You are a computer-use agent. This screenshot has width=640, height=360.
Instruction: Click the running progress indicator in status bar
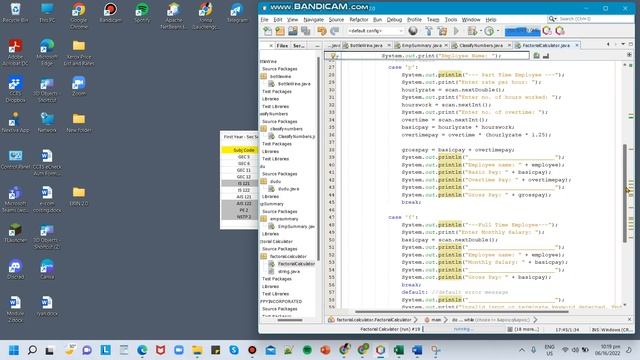pyautogui.click(x=463, y=329)
